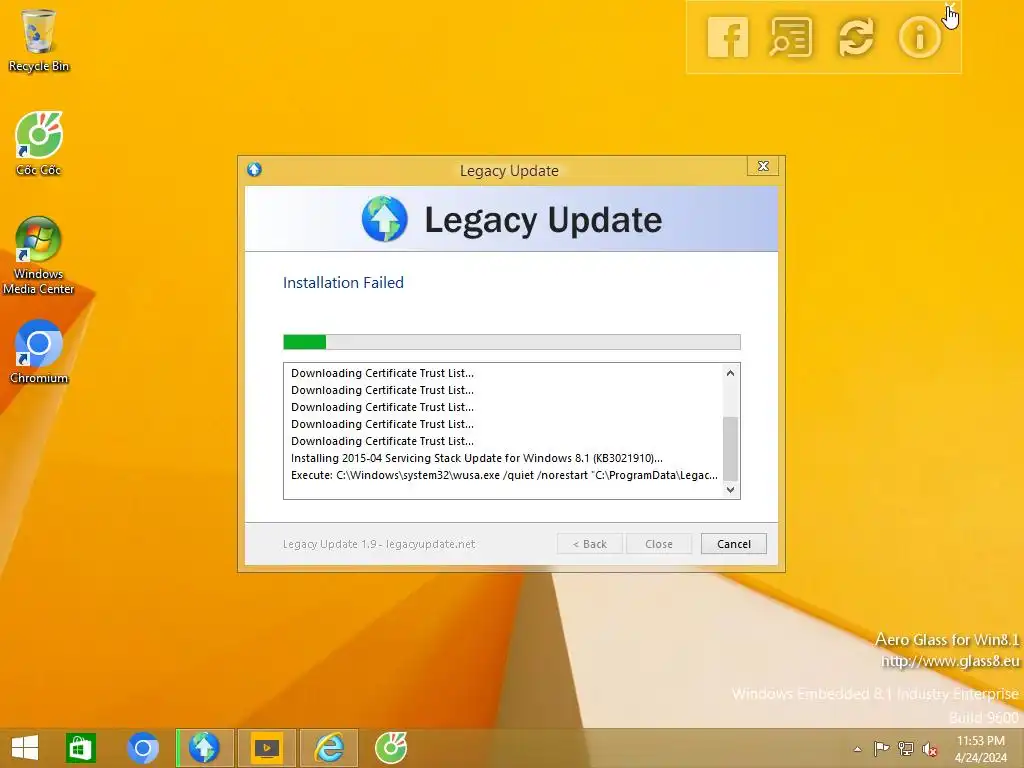The height and width of the screenshot is (768, 1024).
Task: Open the Windows Store taskbar icon
Action: pos(81,748)
